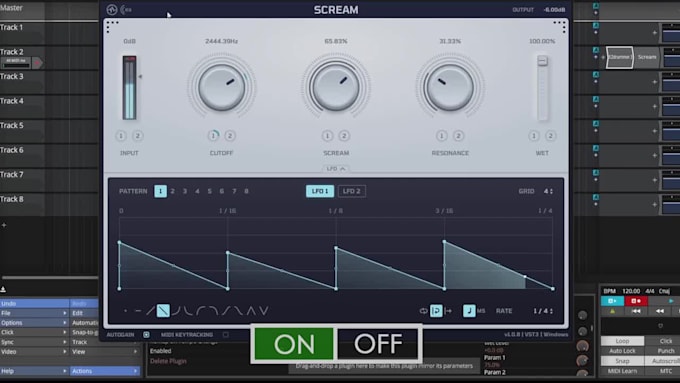The image size is (680, 383).
Task: Select the triangle peak LFO shape
Action: 251,311
